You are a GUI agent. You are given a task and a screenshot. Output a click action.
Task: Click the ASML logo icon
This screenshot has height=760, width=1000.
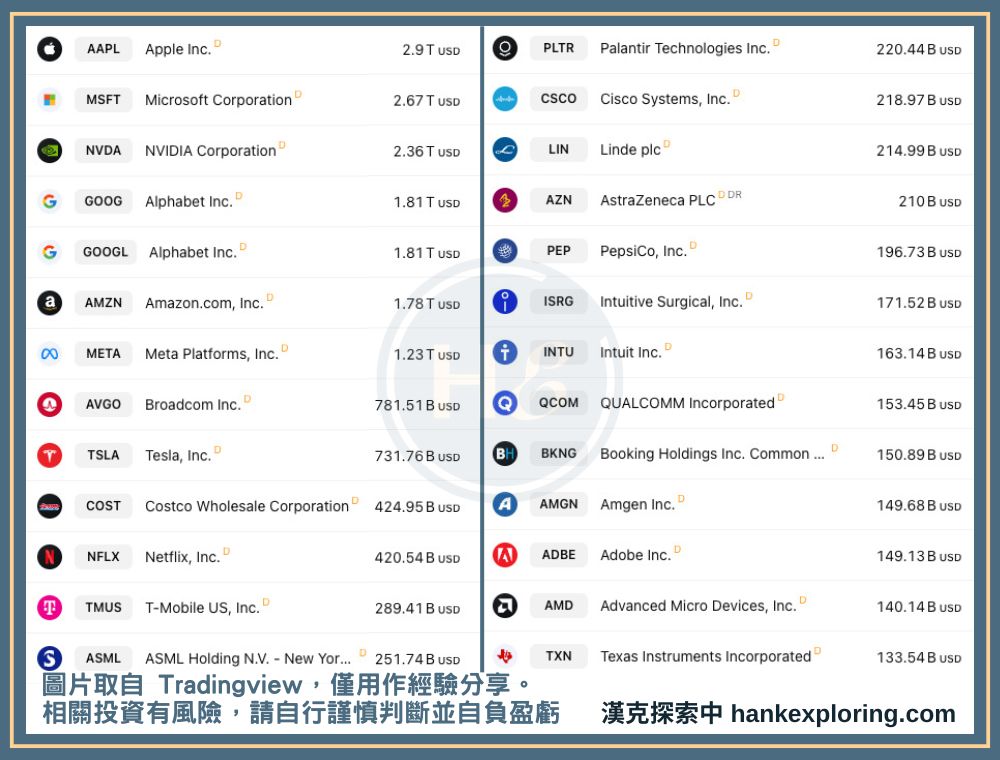[x=50, y=658]
